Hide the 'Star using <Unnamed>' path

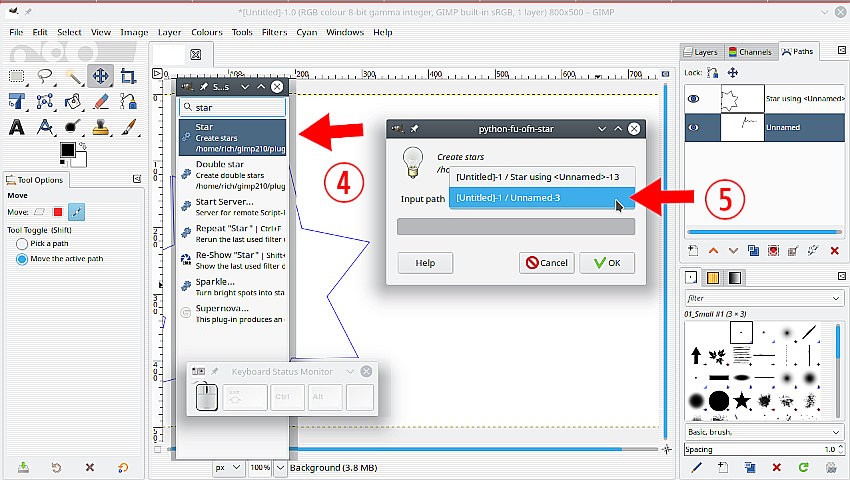coord(693,99)
